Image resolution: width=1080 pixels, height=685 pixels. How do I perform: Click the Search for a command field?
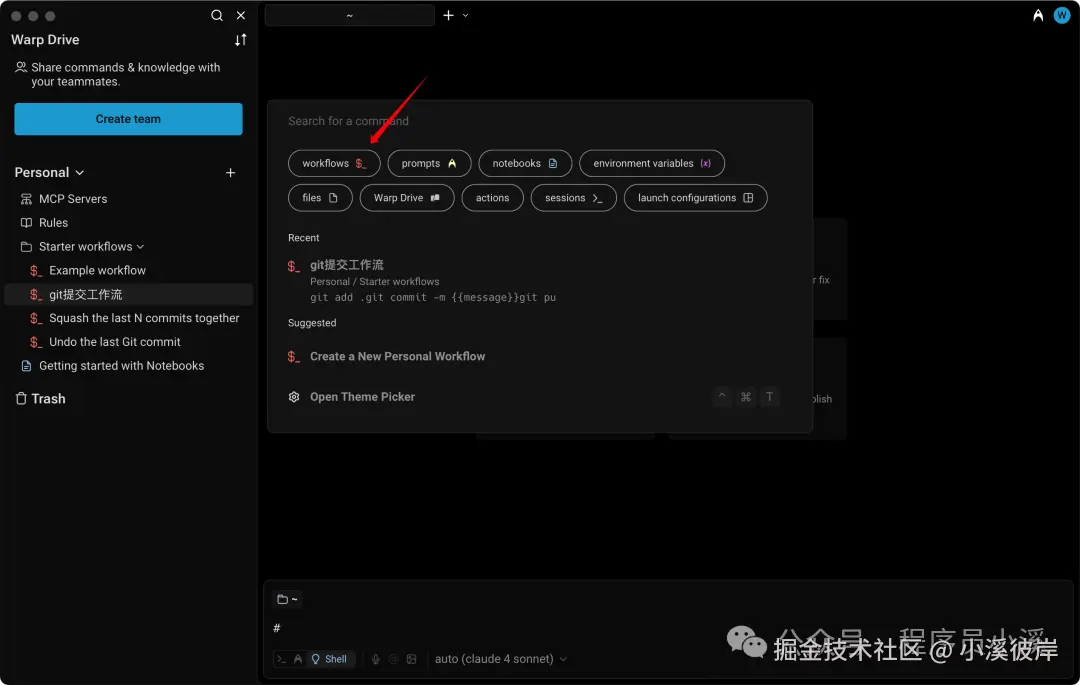point(539,121)
